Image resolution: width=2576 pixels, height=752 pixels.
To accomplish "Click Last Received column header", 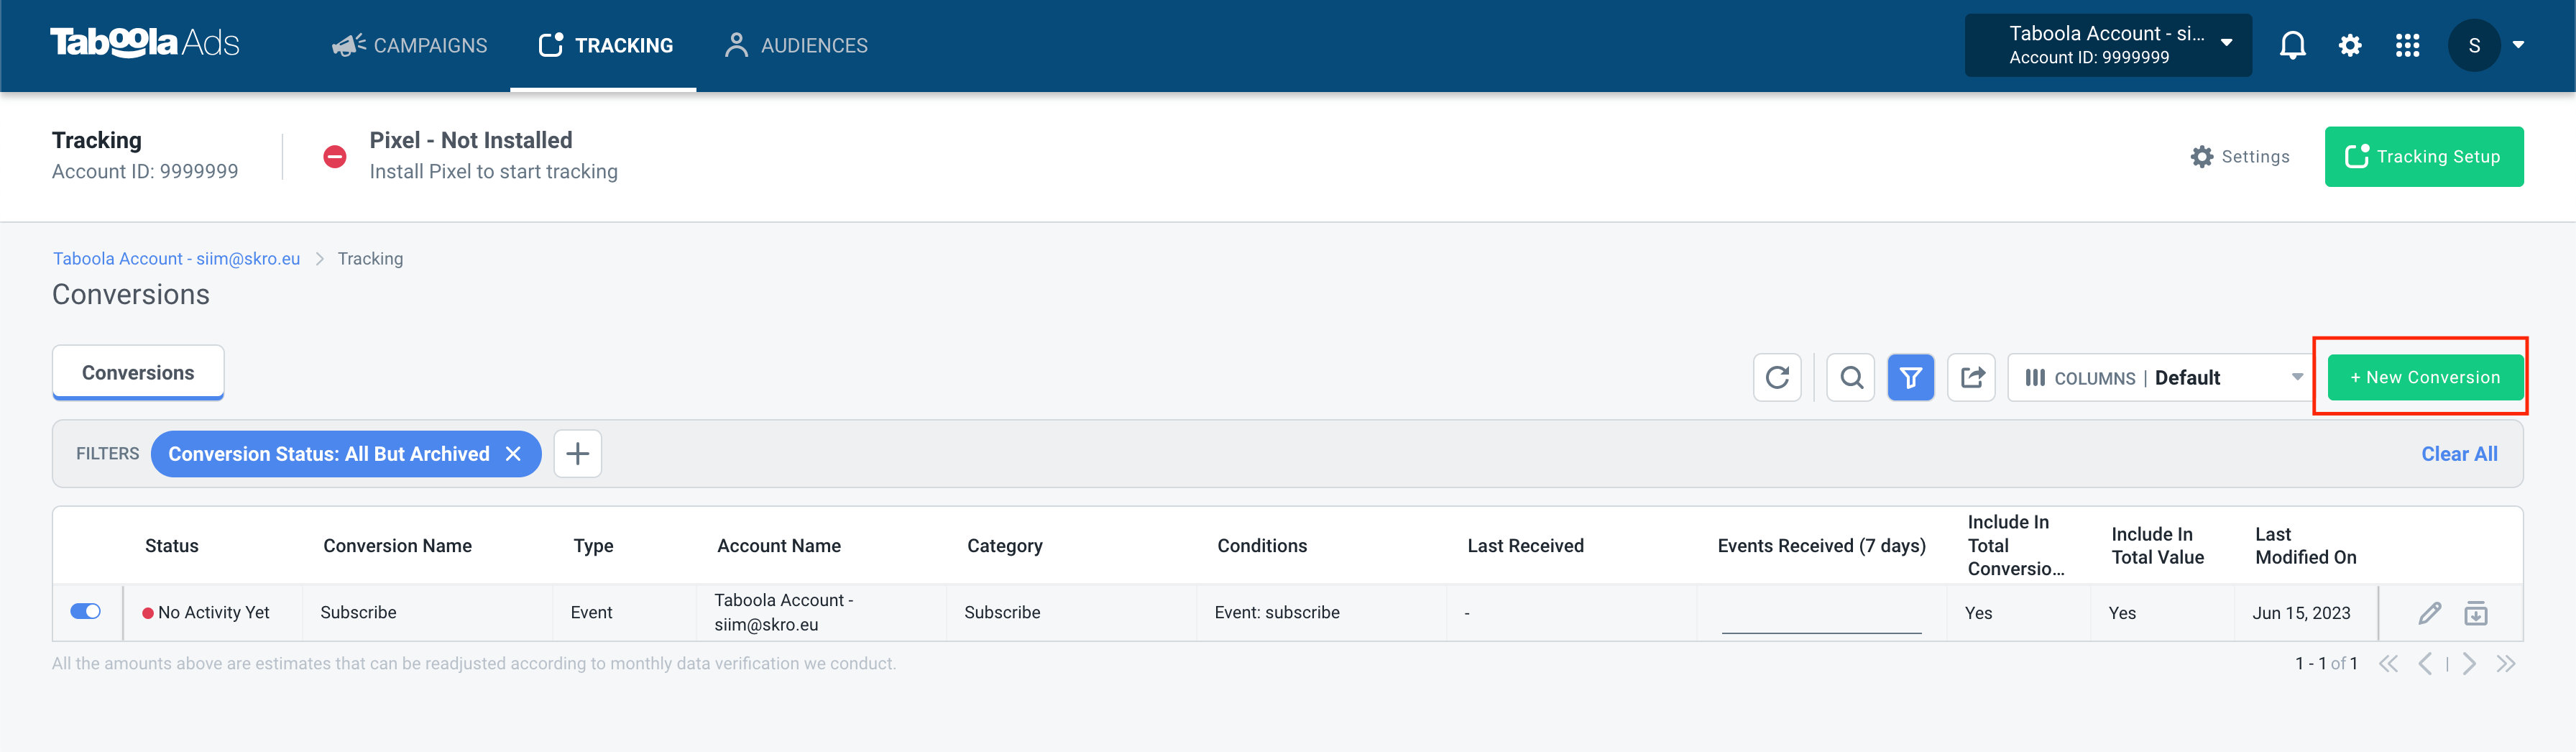I will click(1525, 545).
